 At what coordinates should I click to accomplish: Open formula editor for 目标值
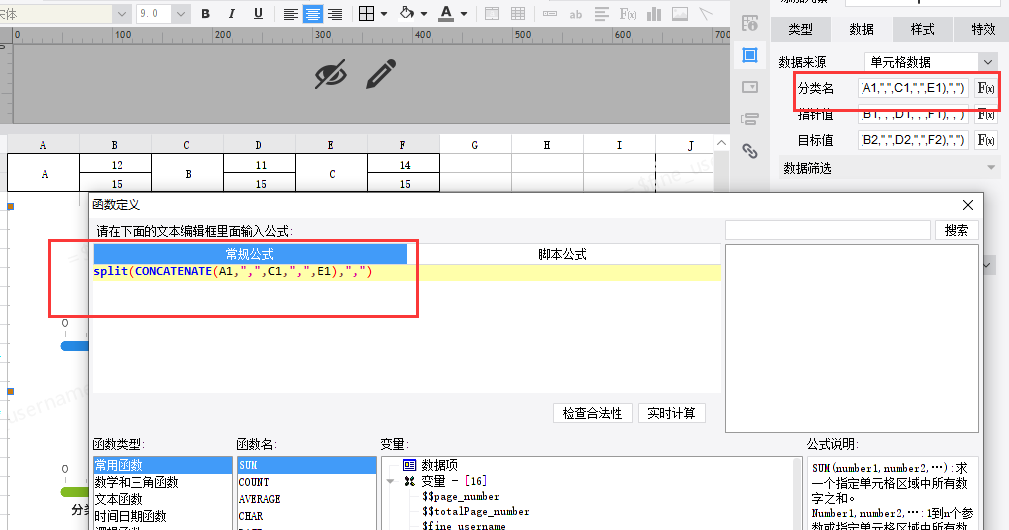coord(985,140)
